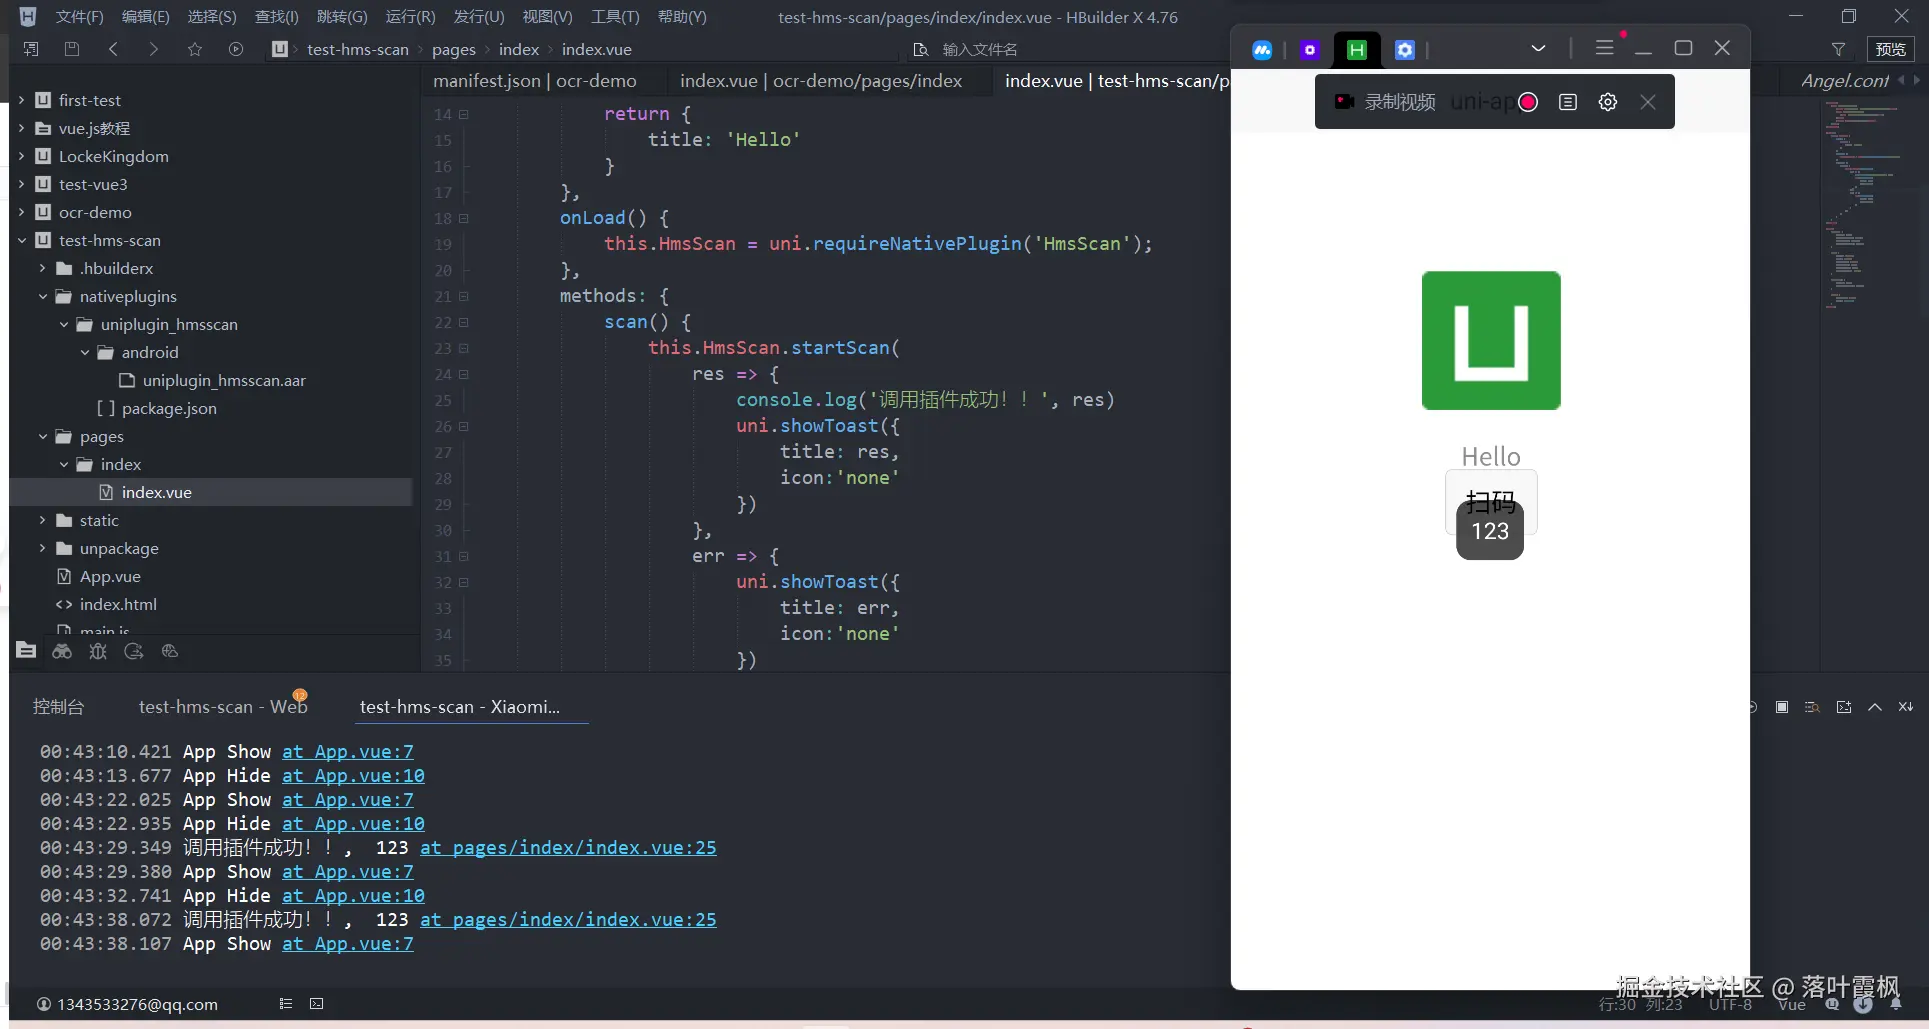
Task: Expand the LockeKingdom project
Action: point(22,156)
